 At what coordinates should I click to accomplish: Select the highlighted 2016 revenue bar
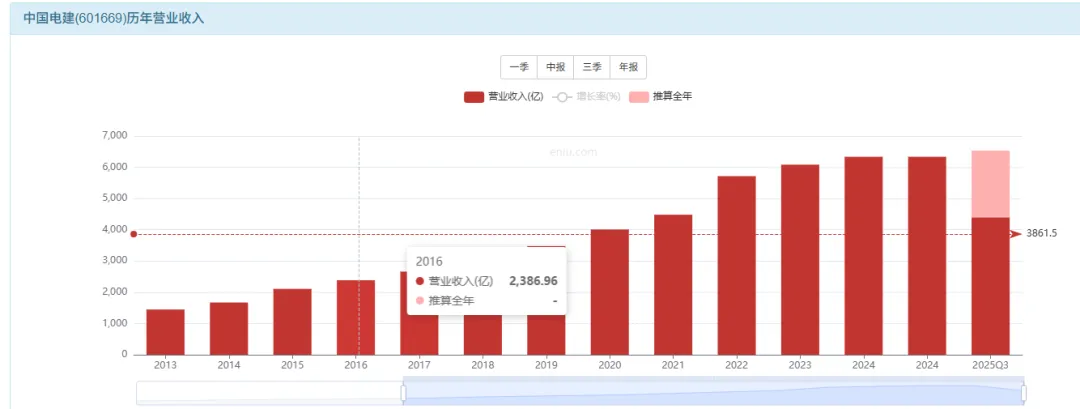[x=355, y=317]
